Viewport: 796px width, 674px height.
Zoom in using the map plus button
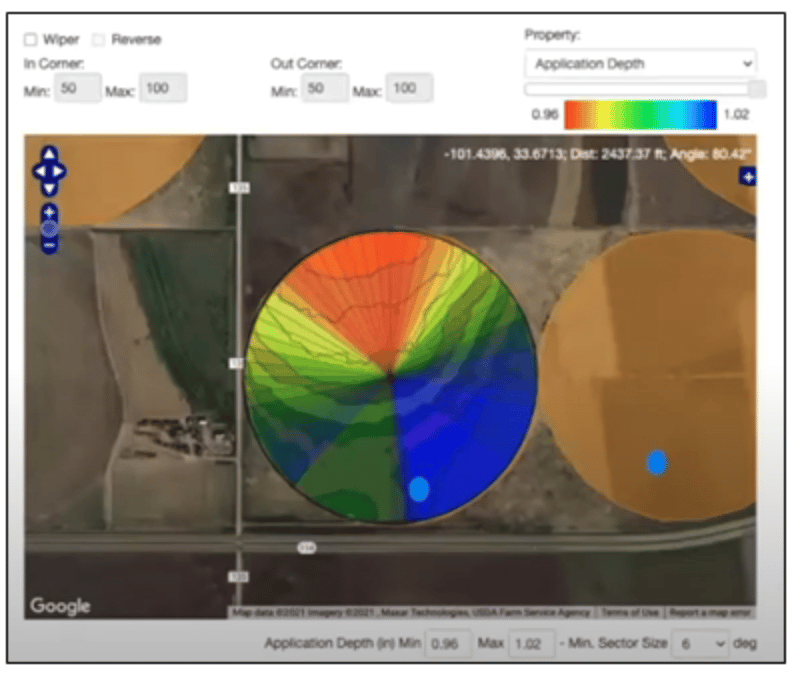coord(49,212)
